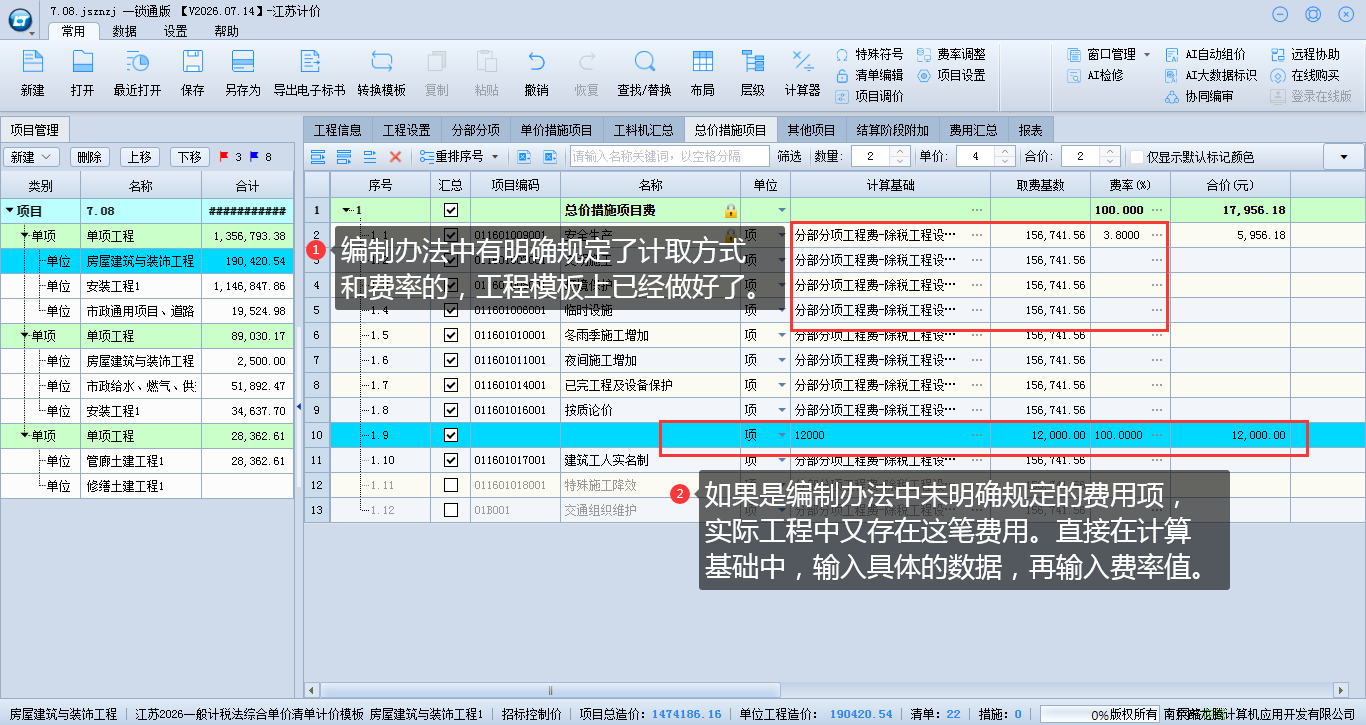Image resolution: width=1366 pixels, height=725 pixels.
Task: Click the 新建 new file icon
Action: pyautogui.click(x=33, y=61)
